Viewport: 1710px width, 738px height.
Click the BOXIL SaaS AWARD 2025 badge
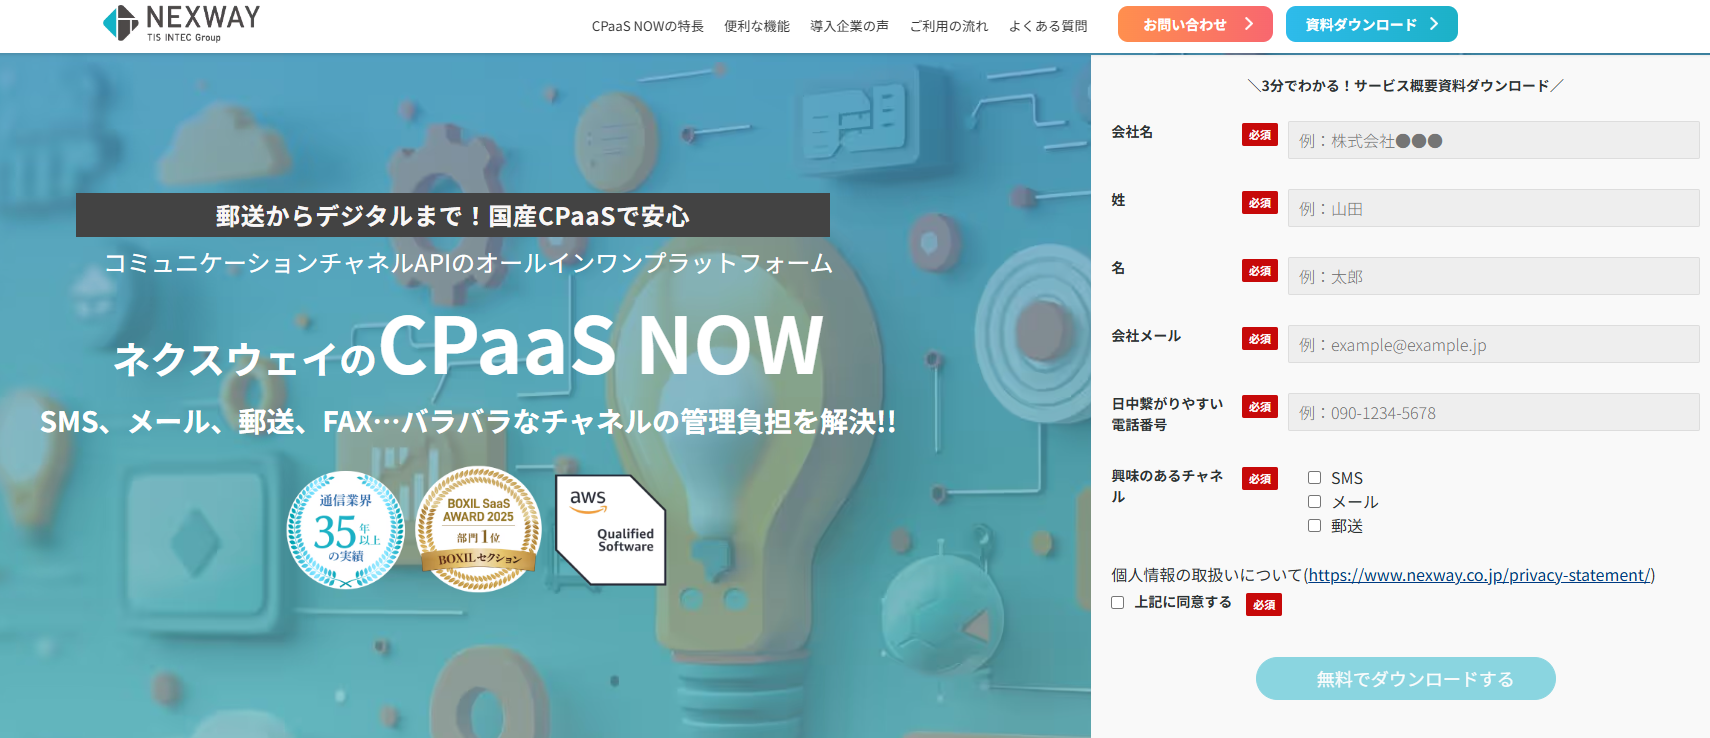pos(479,530)
